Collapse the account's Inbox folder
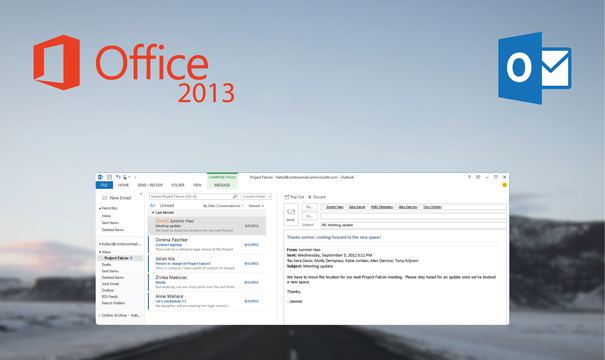 point(100,252)
